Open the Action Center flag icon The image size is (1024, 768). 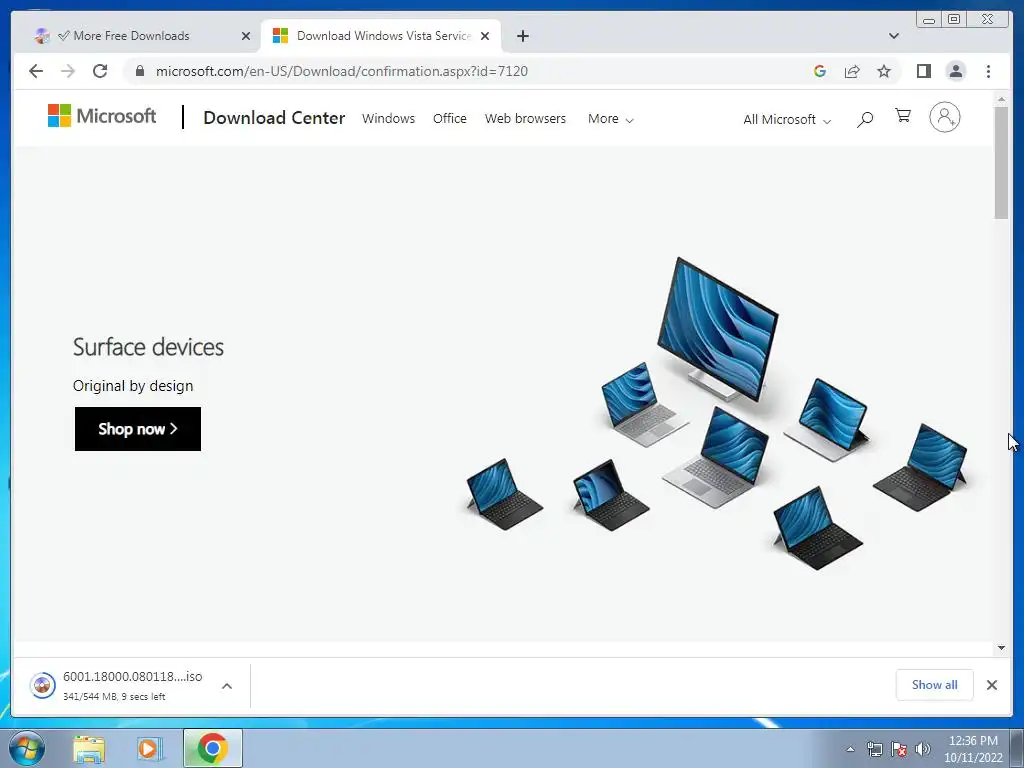coord(899,749)
